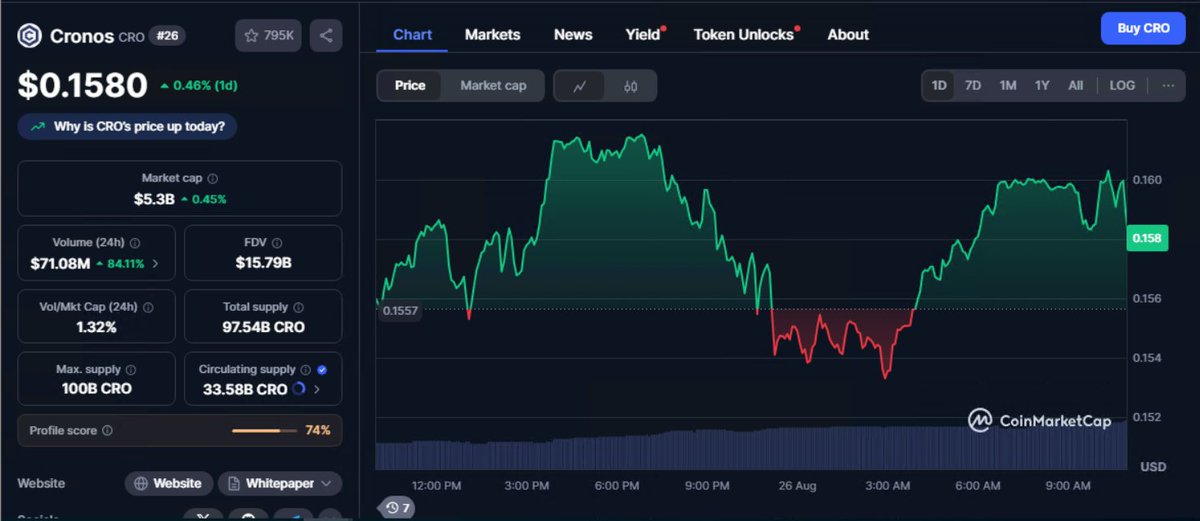Expand Volume (24h) details chevron
1200x521 pixels.
coord(155,264)
